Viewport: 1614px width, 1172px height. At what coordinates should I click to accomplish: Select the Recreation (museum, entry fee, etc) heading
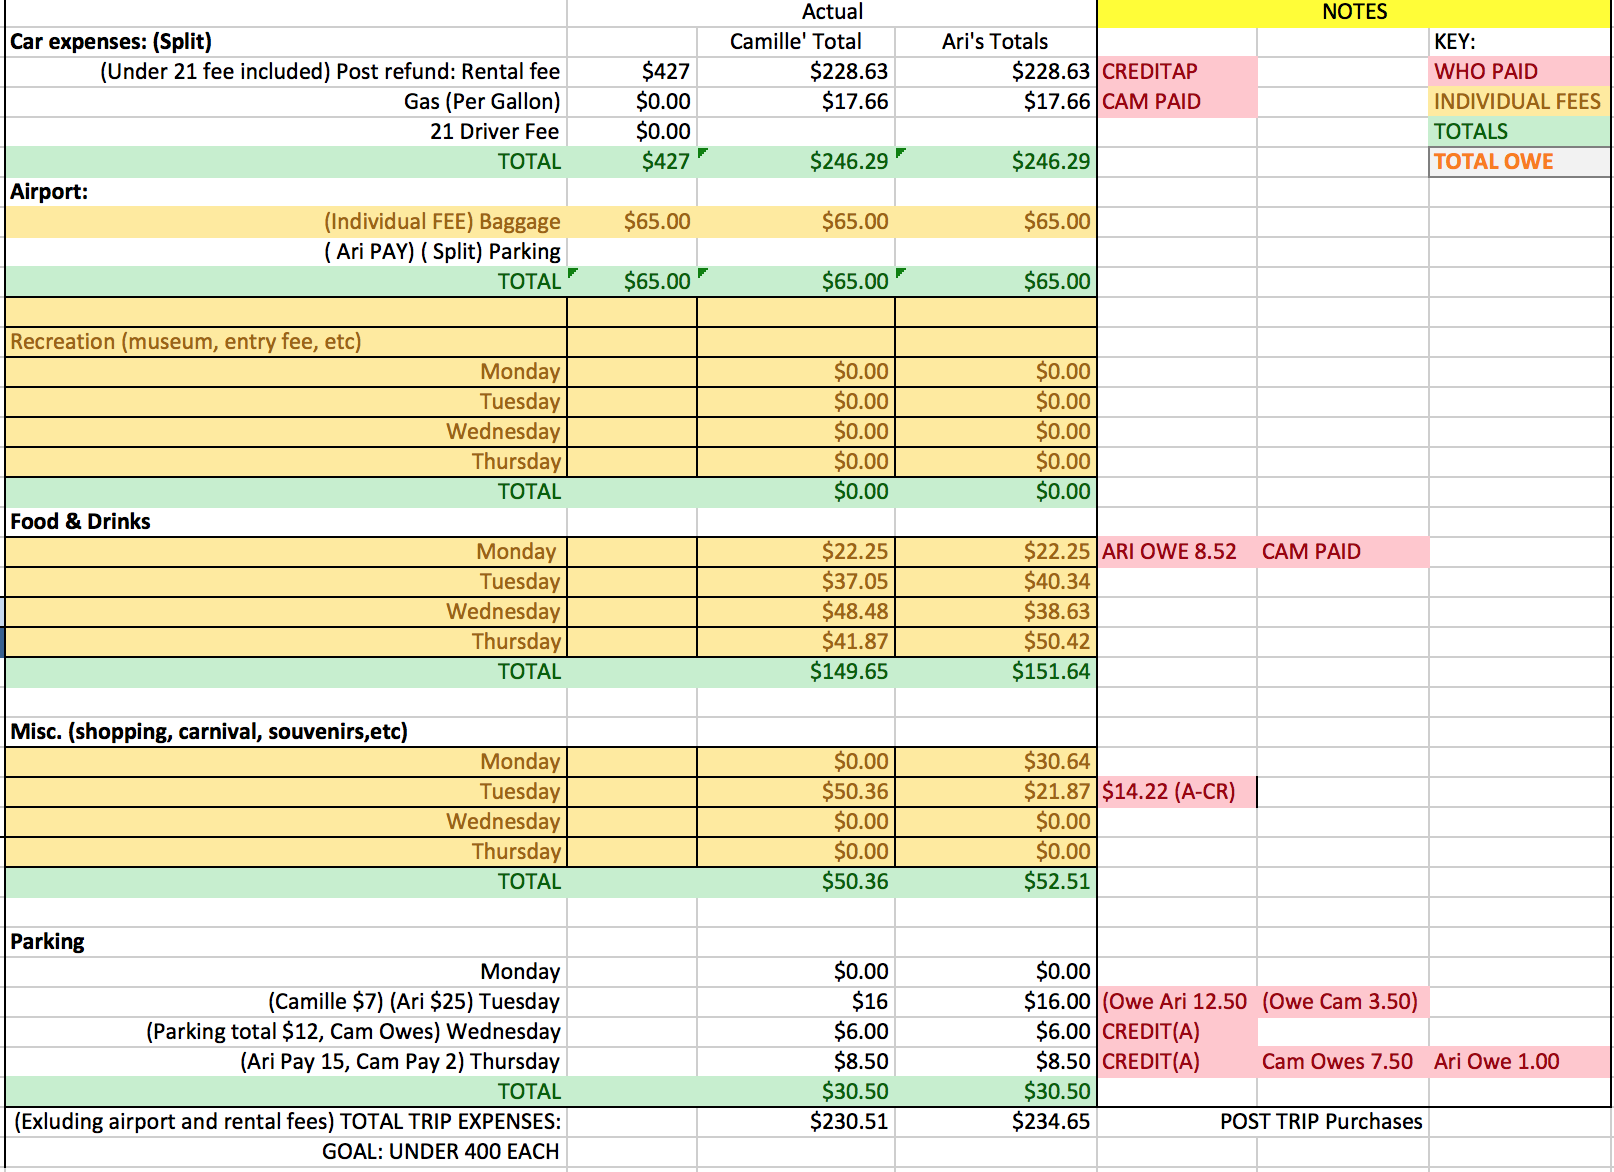tap(286, 342)
